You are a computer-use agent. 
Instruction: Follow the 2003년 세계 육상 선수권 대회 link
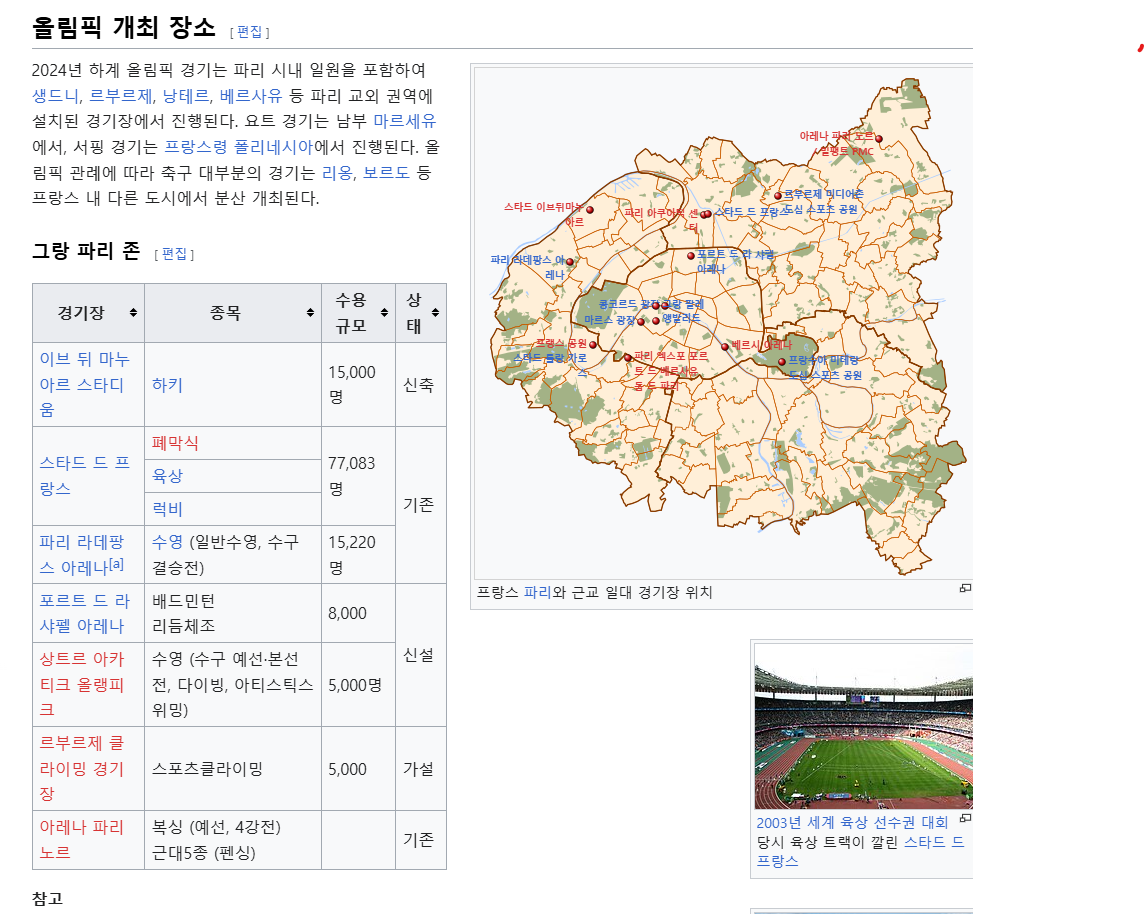850,821
